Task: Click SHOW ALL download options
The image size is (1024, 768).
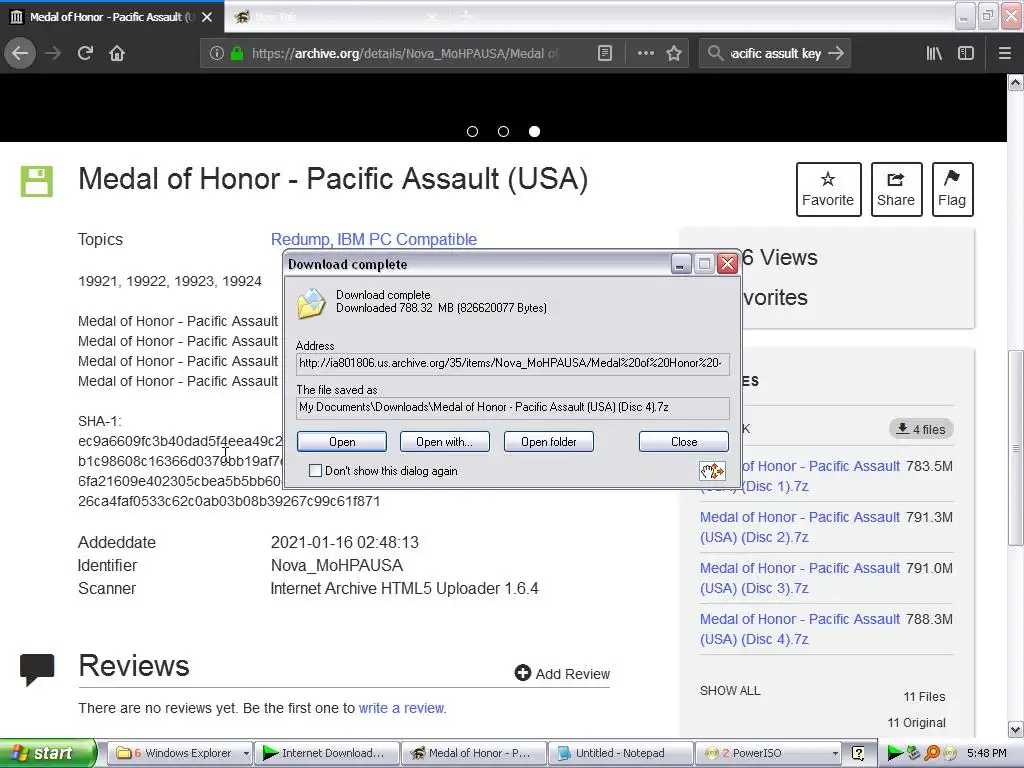Action: (730, 690)
